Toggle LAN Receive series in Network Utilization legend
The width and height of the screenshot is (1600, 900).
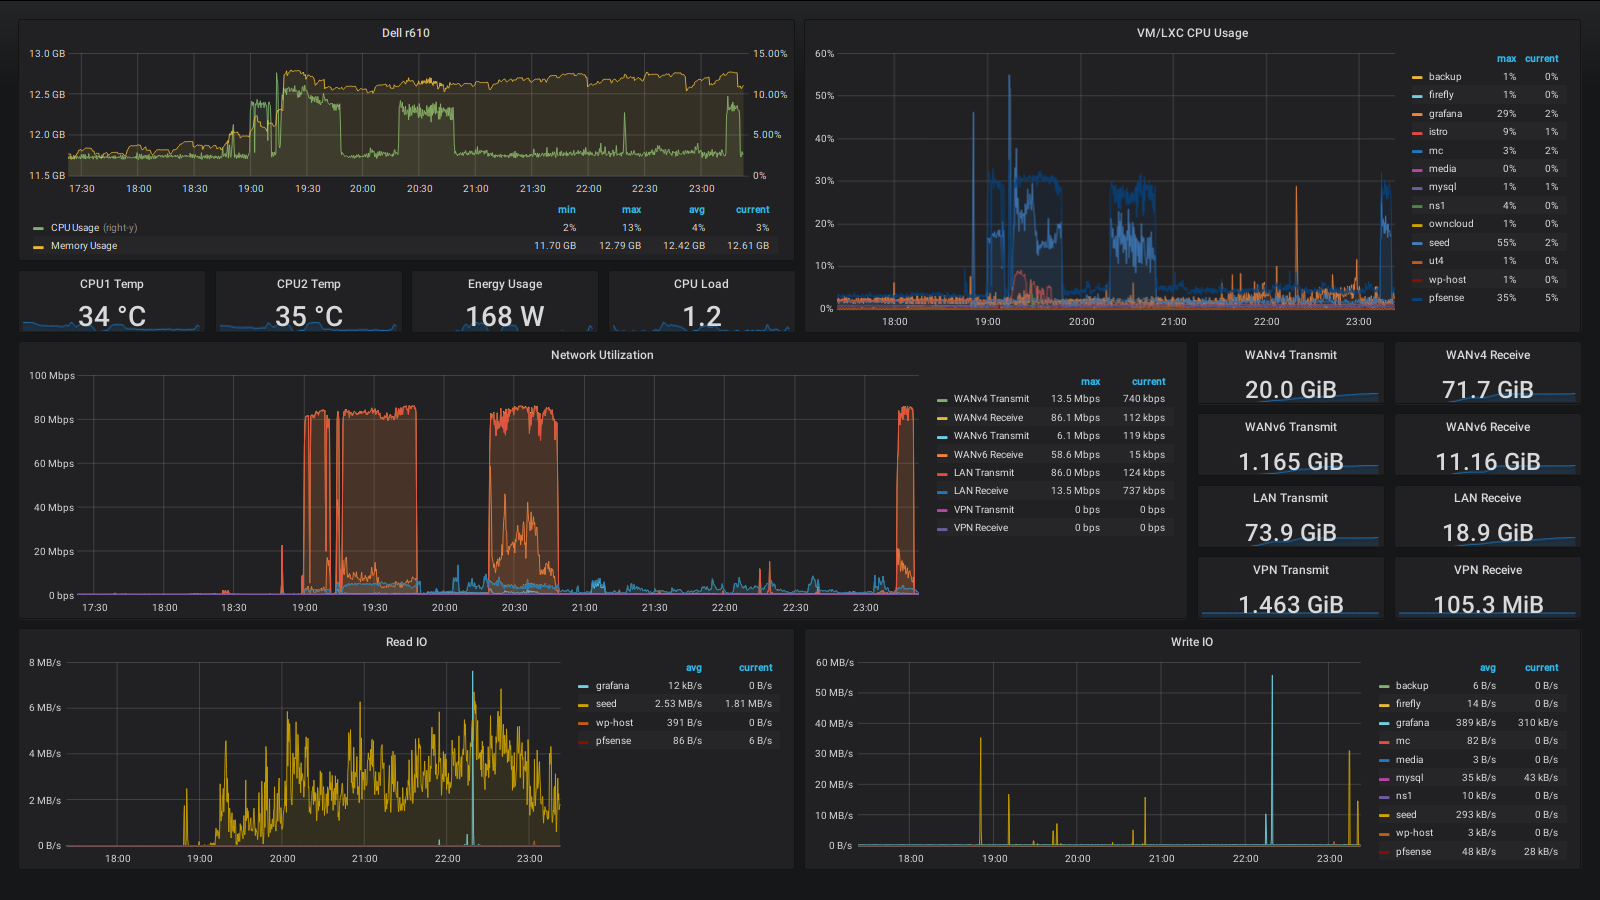point(980,491)
